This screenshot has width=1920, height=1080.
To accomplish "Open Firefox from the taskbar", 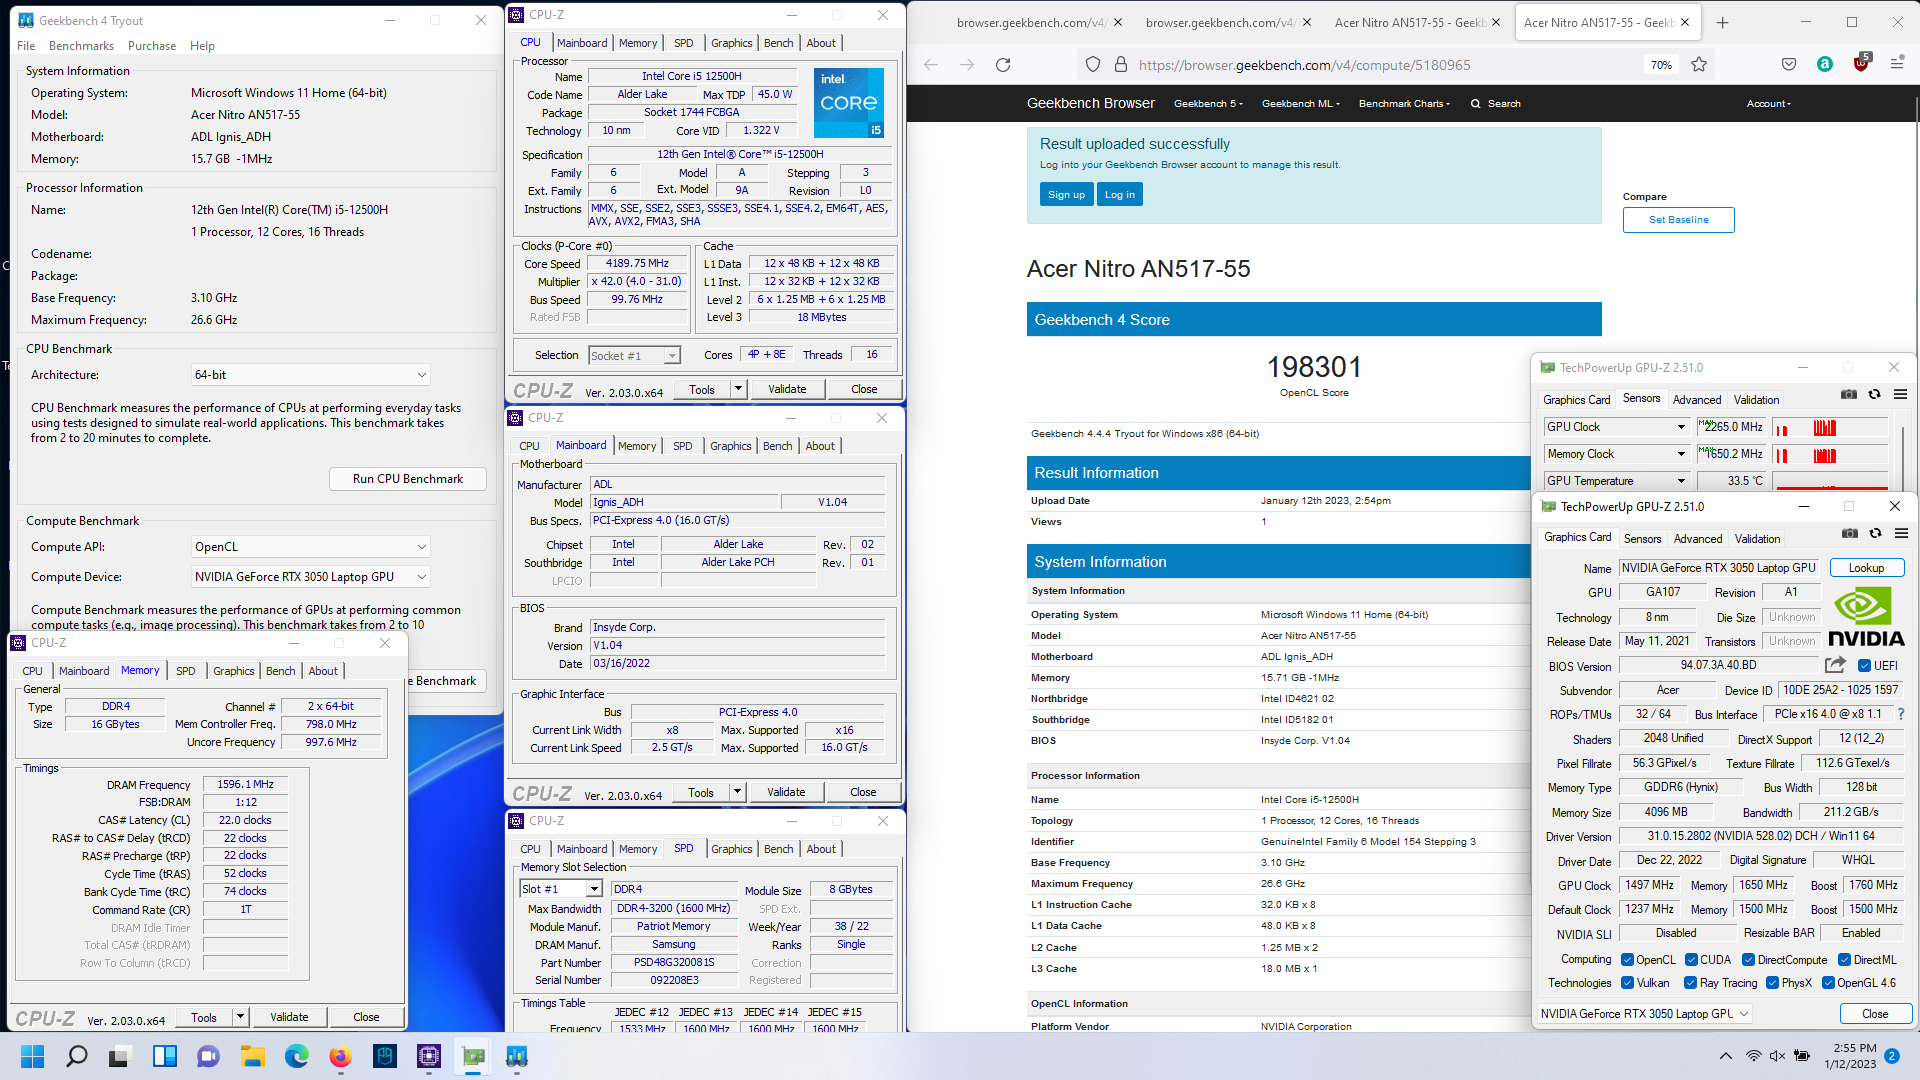I will pyautogui.click(x=341, y=1056).
